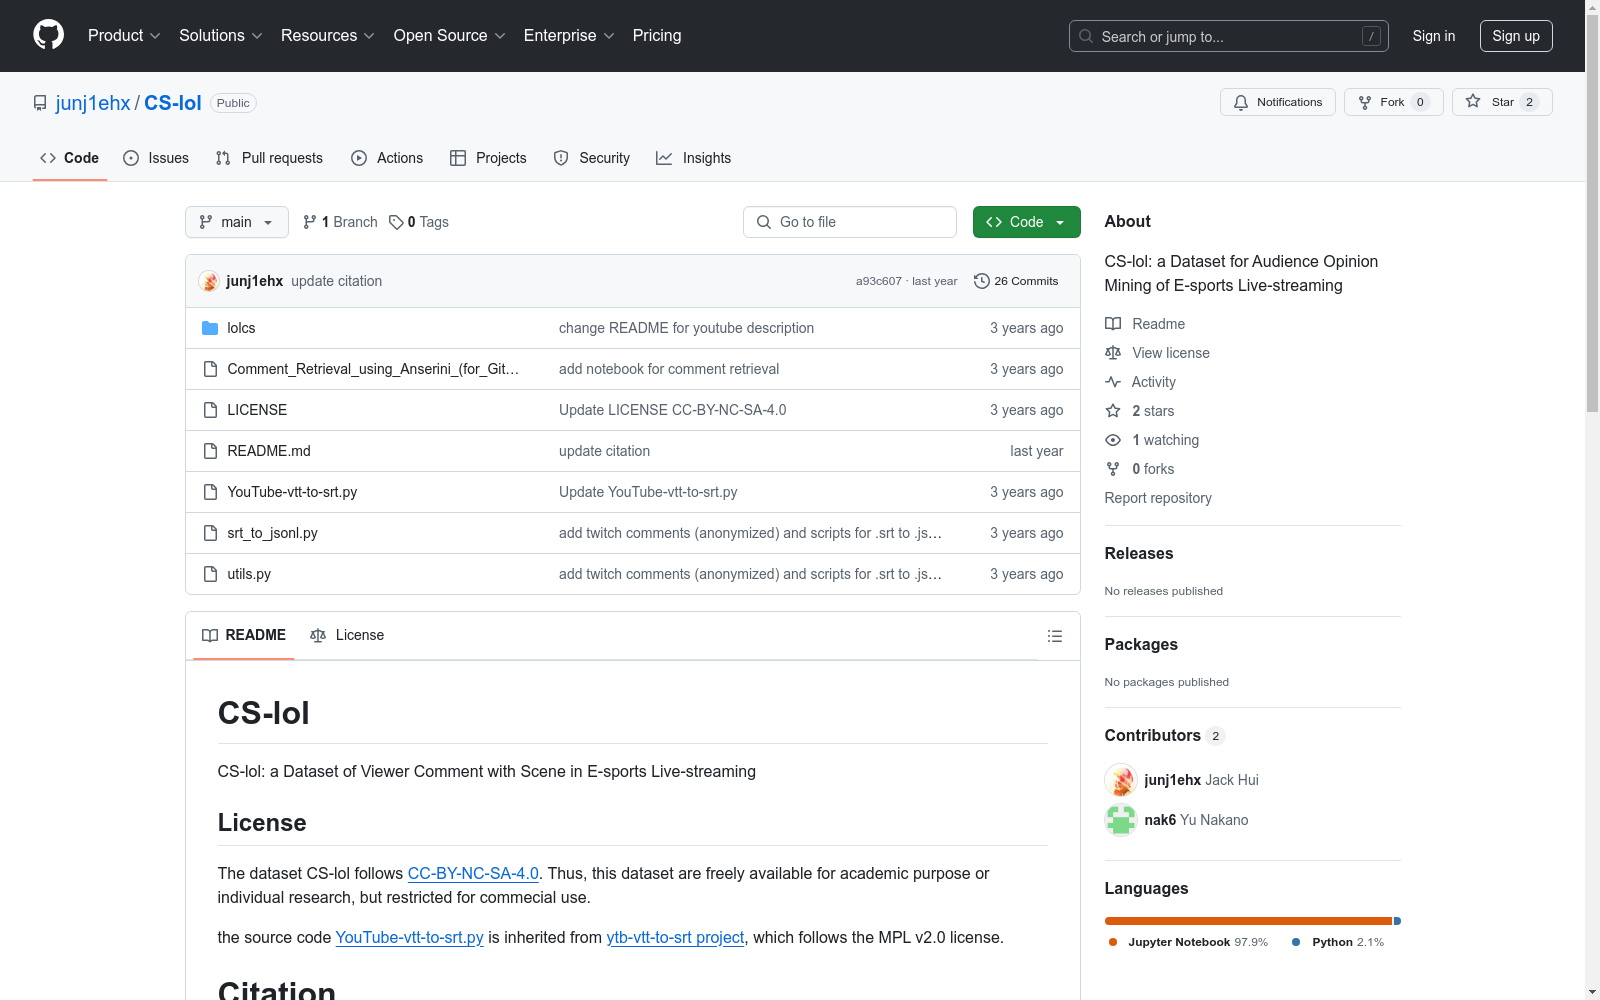
Task: Click nak6 contributor avatar
Action: 1121,820
